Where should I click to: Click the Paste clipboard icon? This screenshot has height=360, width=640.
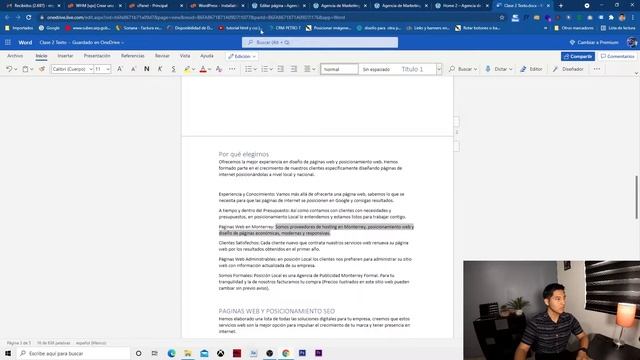tap(25, 69)
